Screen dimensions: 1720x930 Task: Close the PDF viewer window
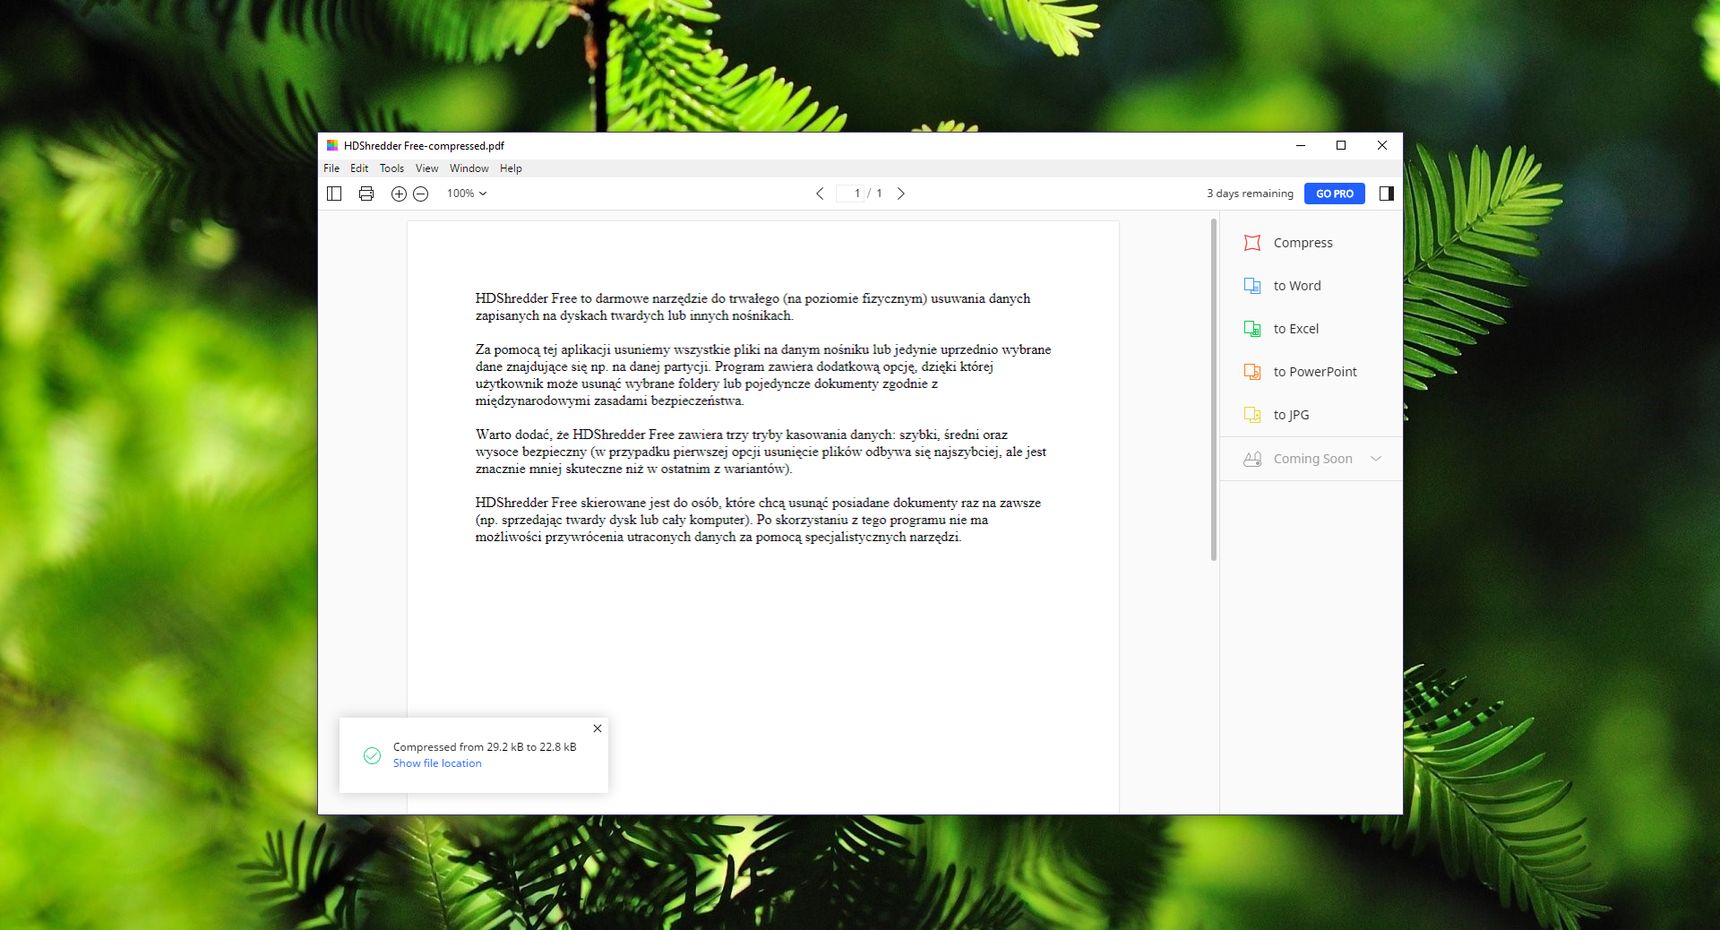[1382, 145]
